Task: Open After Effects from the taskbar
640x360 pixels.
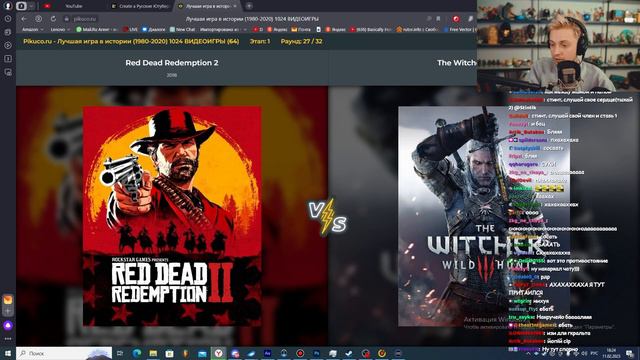Action: point(267,353)
